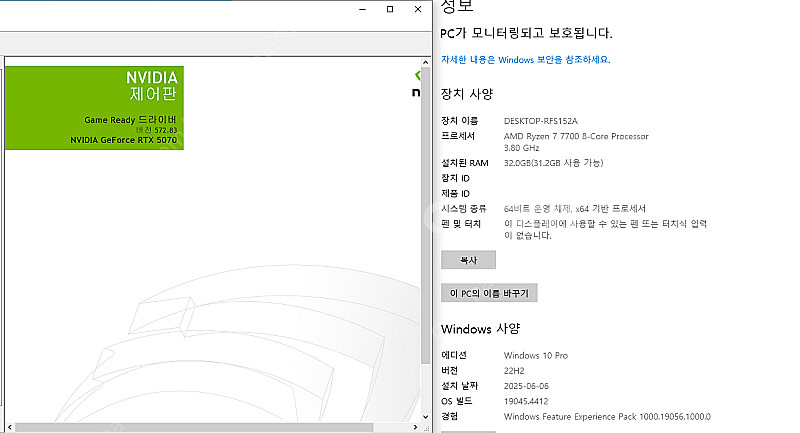Click the NVIDIA GeForce RTX 5070 text
The height and width of the screenshot is (433, 800).
(123, 140)
